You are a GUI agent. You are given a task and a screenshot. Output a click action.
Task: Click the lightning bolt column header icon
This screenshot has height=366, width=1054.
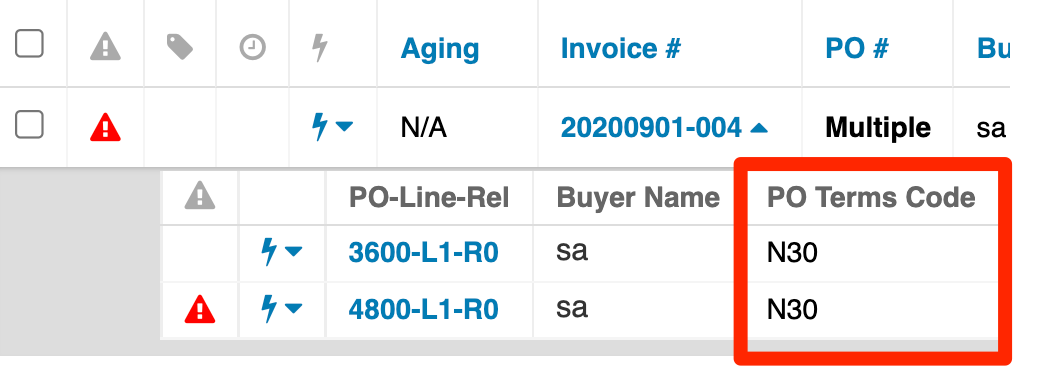pyautogui.click(x=320, y=48)
